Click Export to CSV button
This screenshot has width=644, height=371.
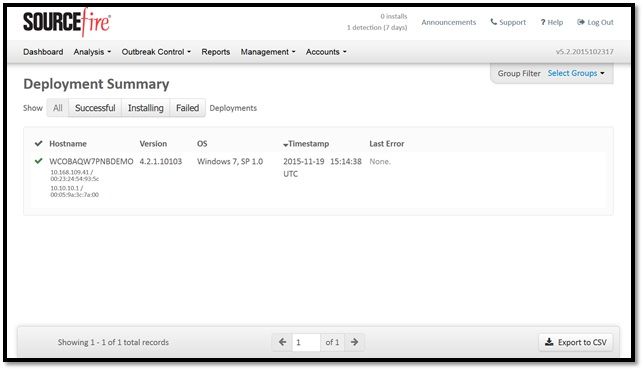pyautogui.click(x=575, y=342)
